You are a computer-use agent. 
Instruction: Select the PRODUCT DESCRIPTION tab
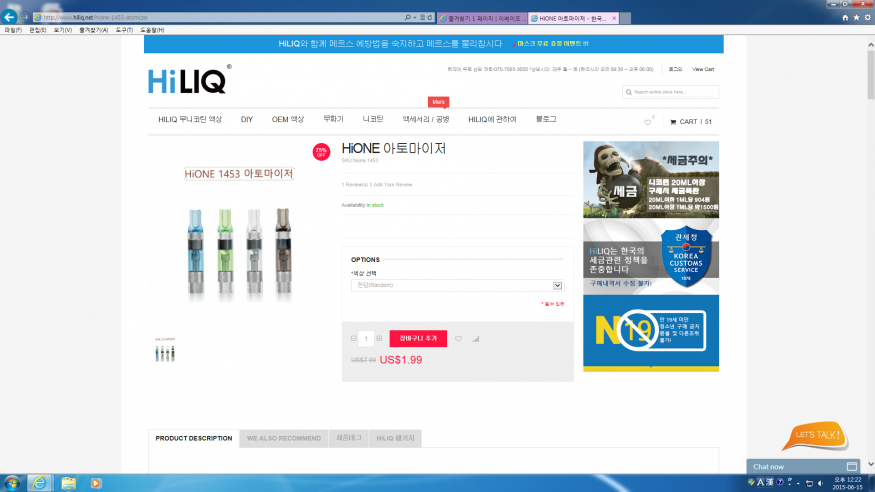coord(194,438)
